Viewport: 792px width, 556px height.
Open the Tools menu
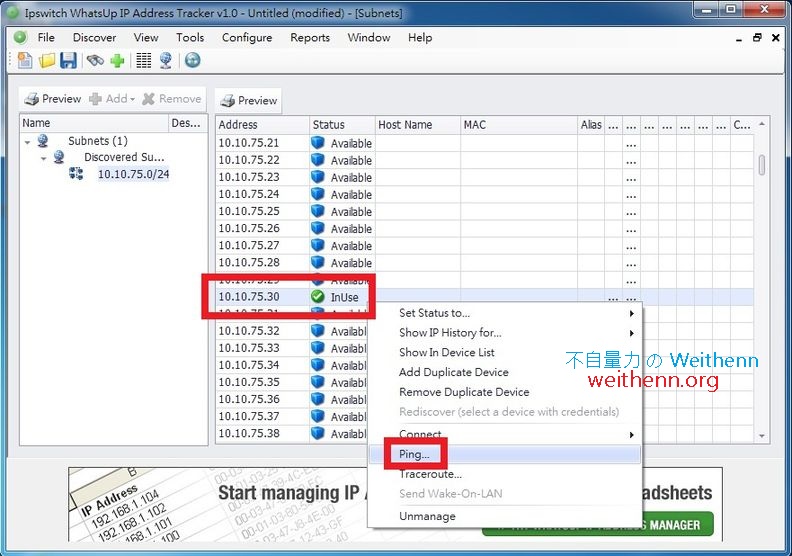click(190, 37)
